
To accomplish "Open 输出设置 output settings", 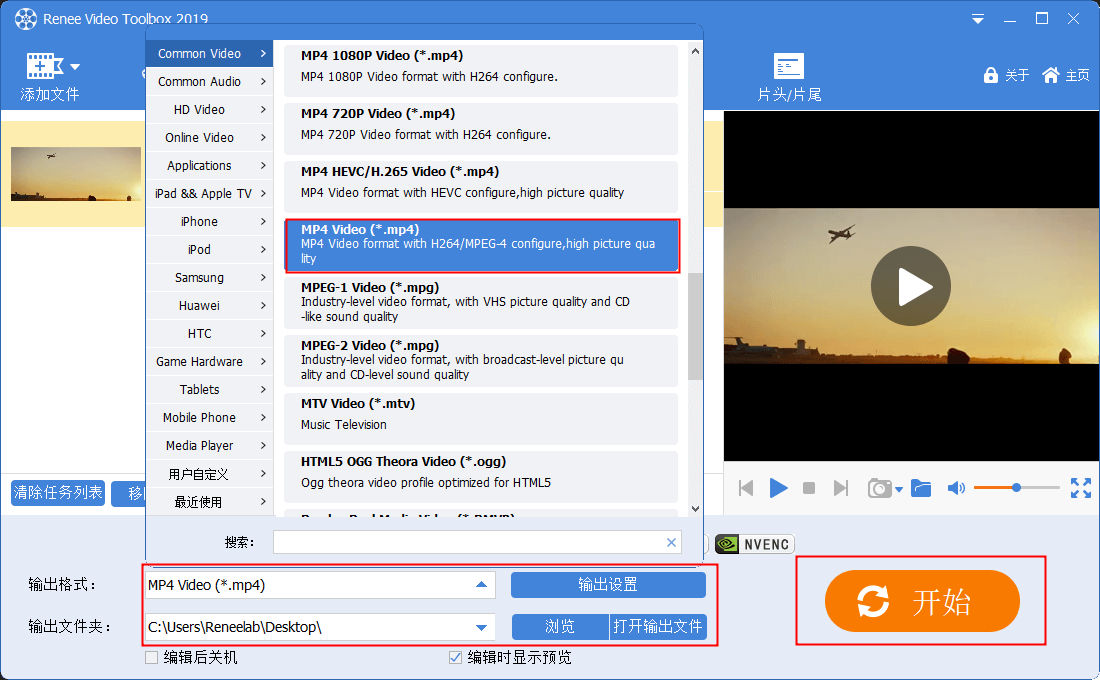I will click(x=608, y=585).
